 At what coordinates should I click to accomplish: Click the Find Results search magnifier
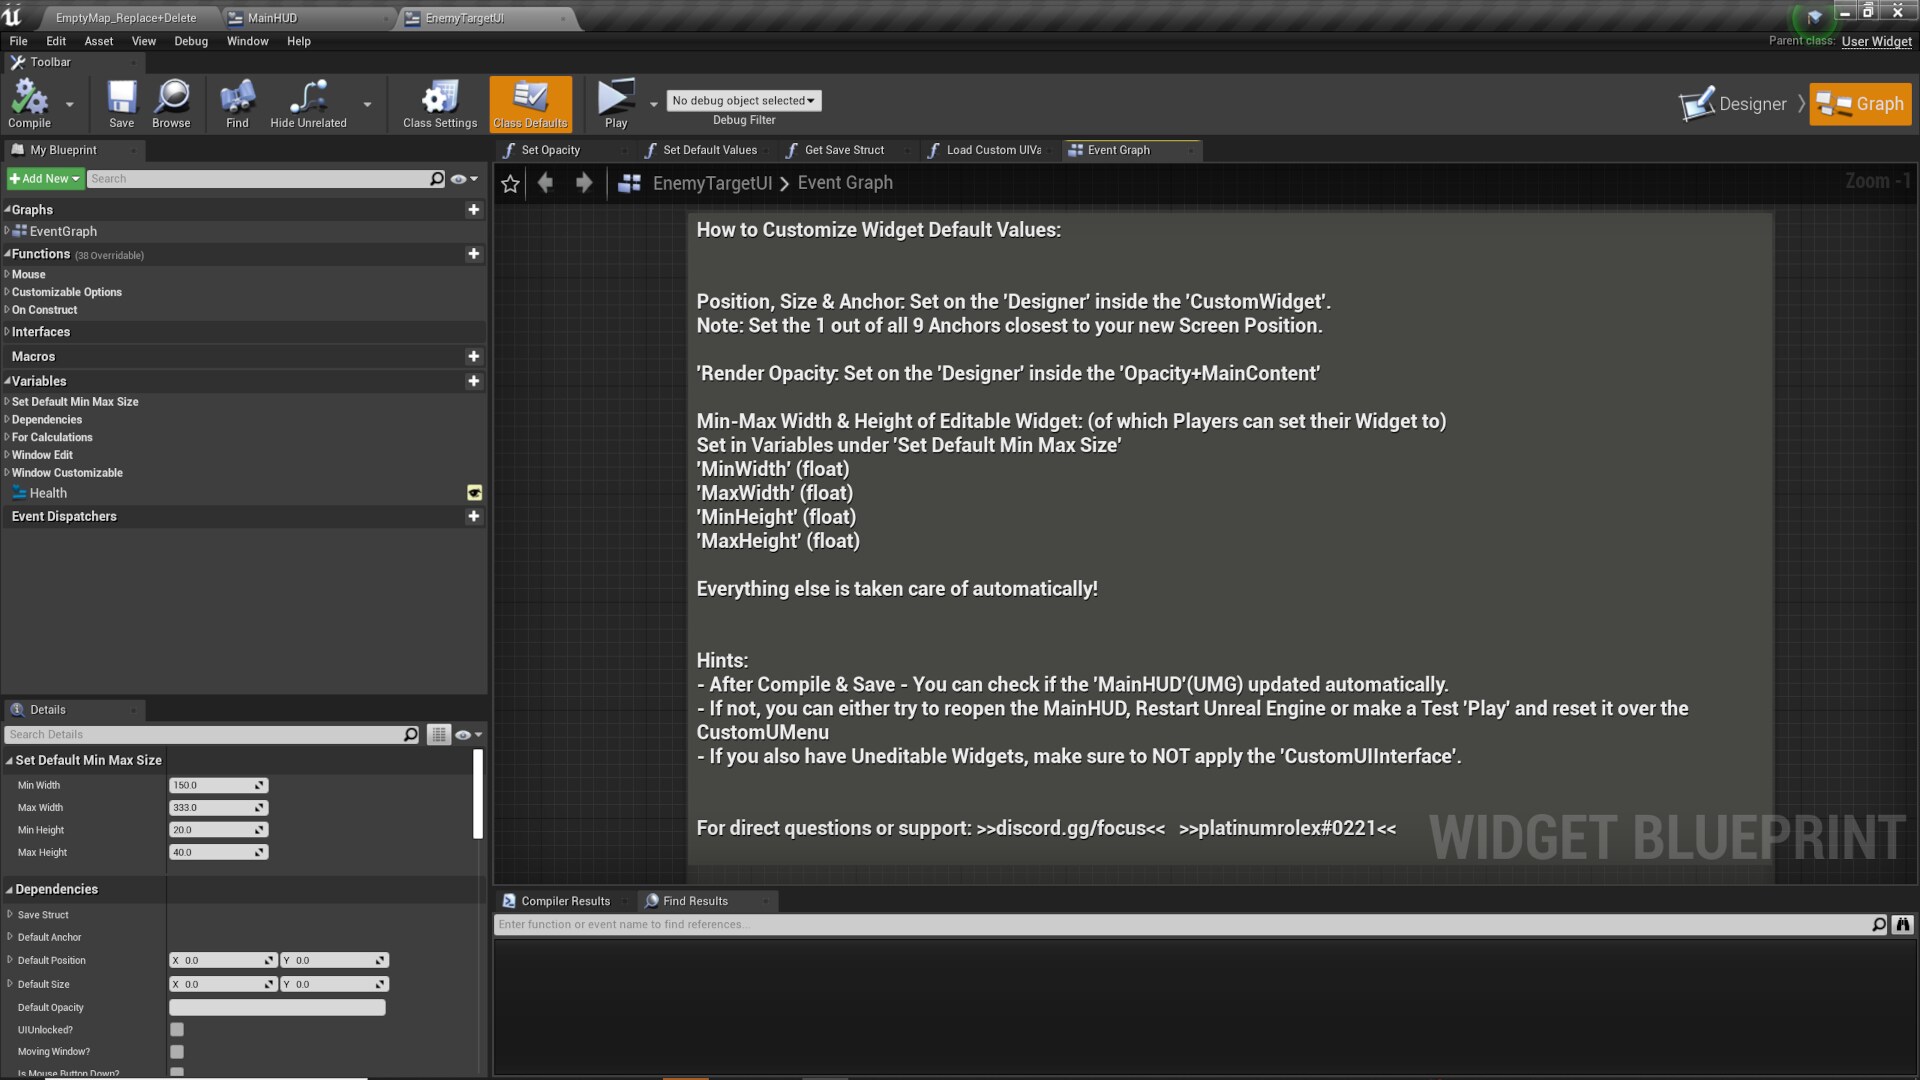coord(1879,925)
